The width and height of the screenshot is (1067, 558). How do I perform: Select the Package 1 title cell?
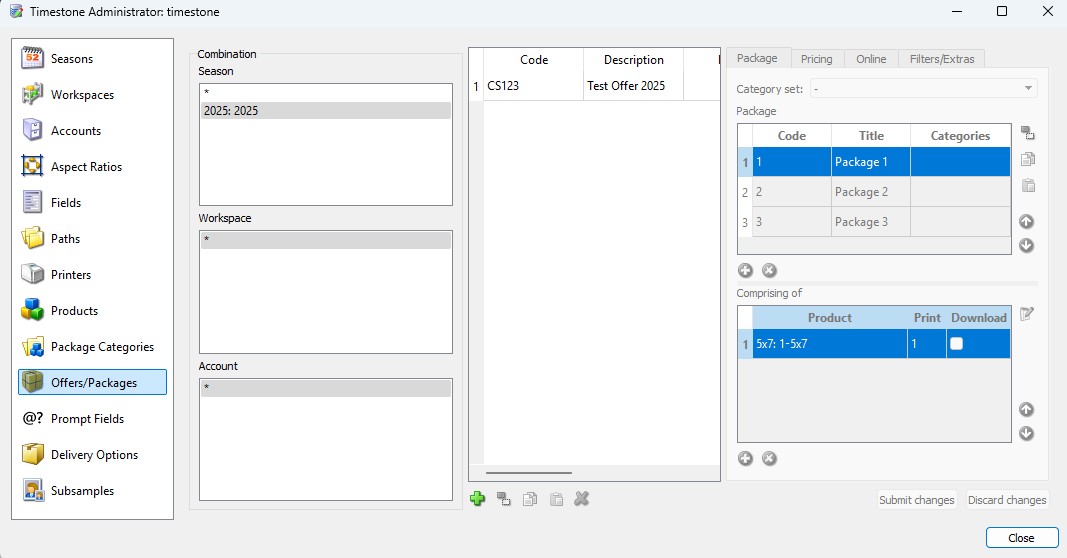click(870, 162)
